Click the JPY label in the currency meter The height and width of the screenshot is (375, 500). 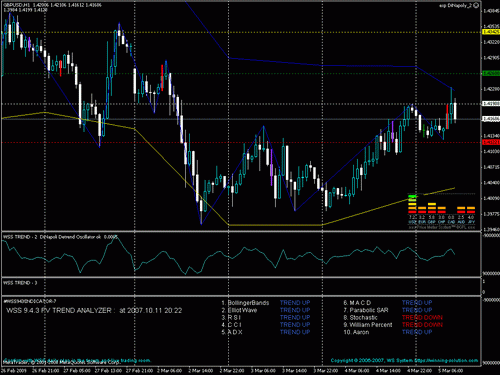click(471, 222)
